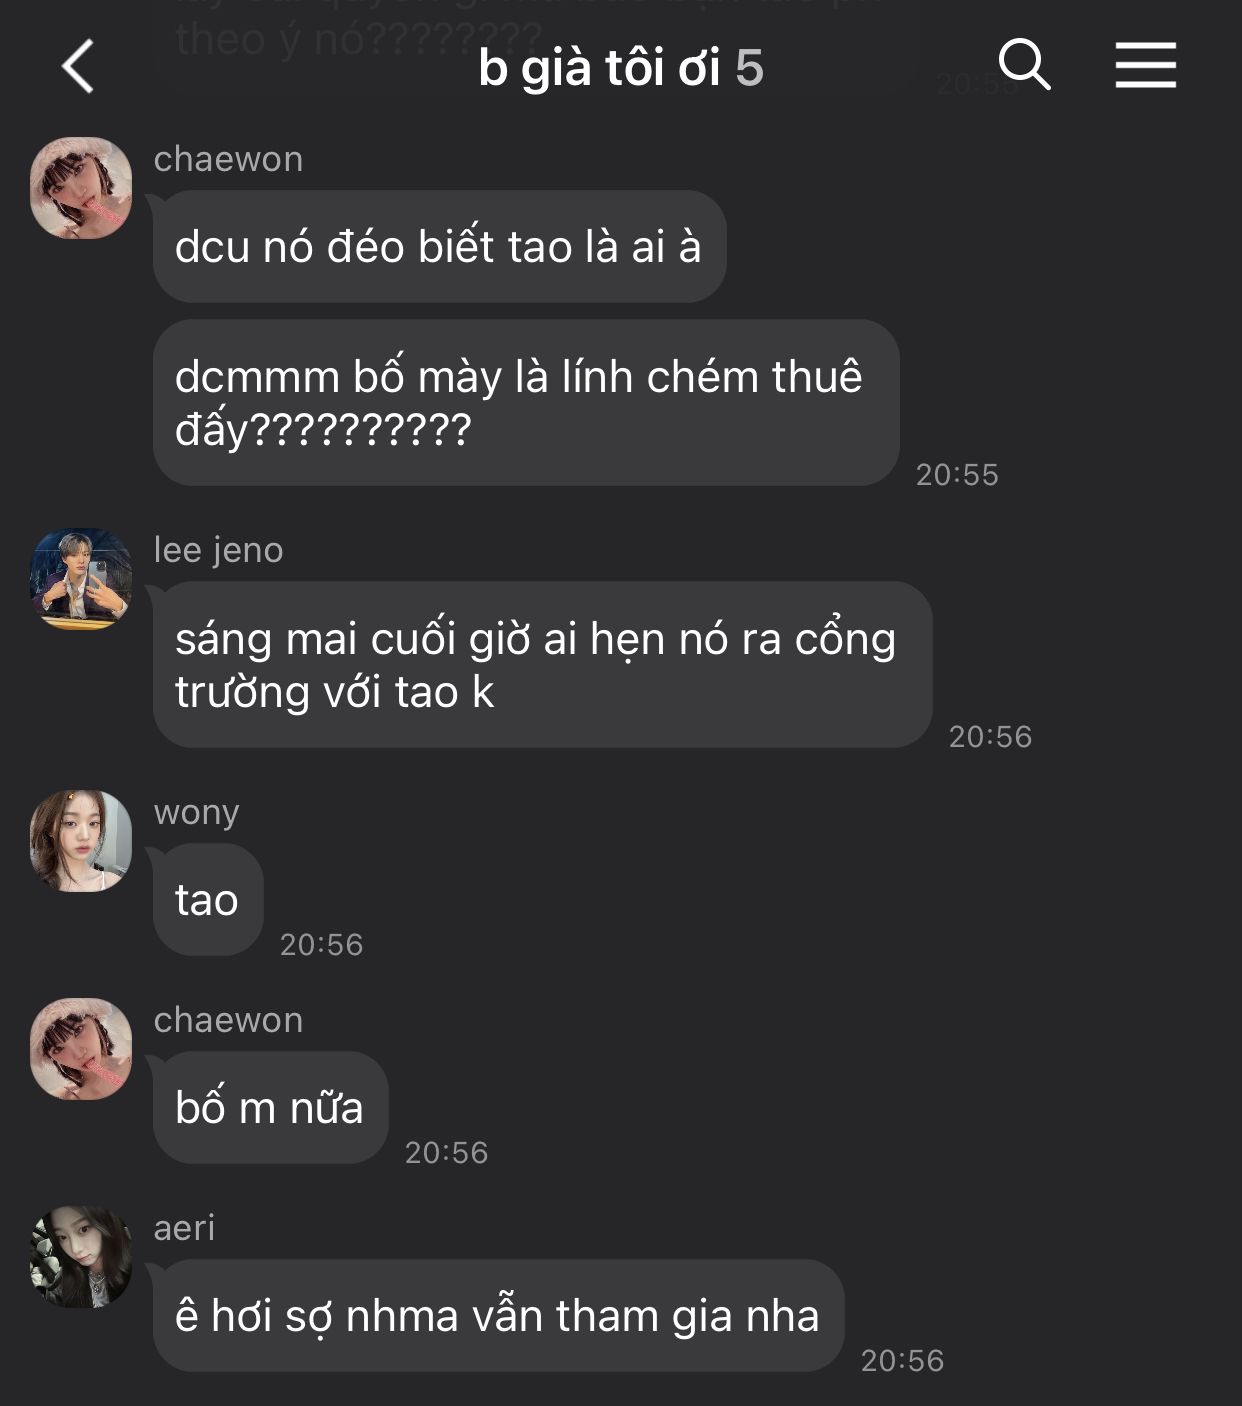Screen dimensions: 1242x1406
Task: Open the chat search magnifier
Action: [x=1024, y=66]
